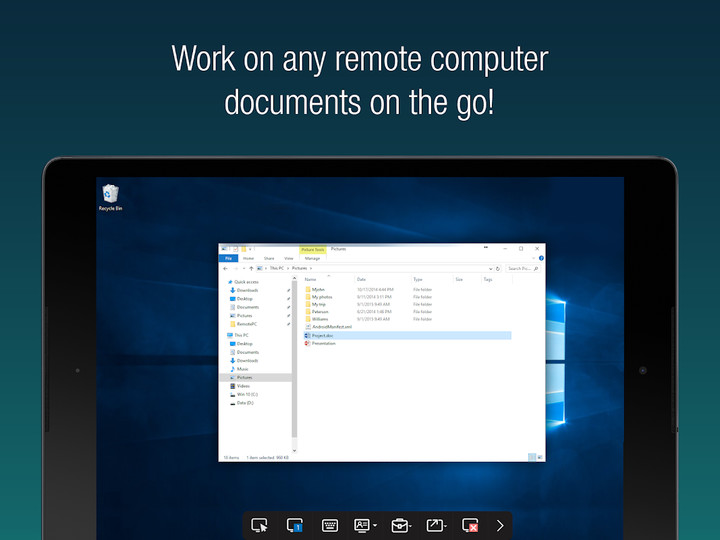This screenshot has height=540, width=720.
Task: Click Pictures in the address breadcrumb
Action: click(299, 268)
